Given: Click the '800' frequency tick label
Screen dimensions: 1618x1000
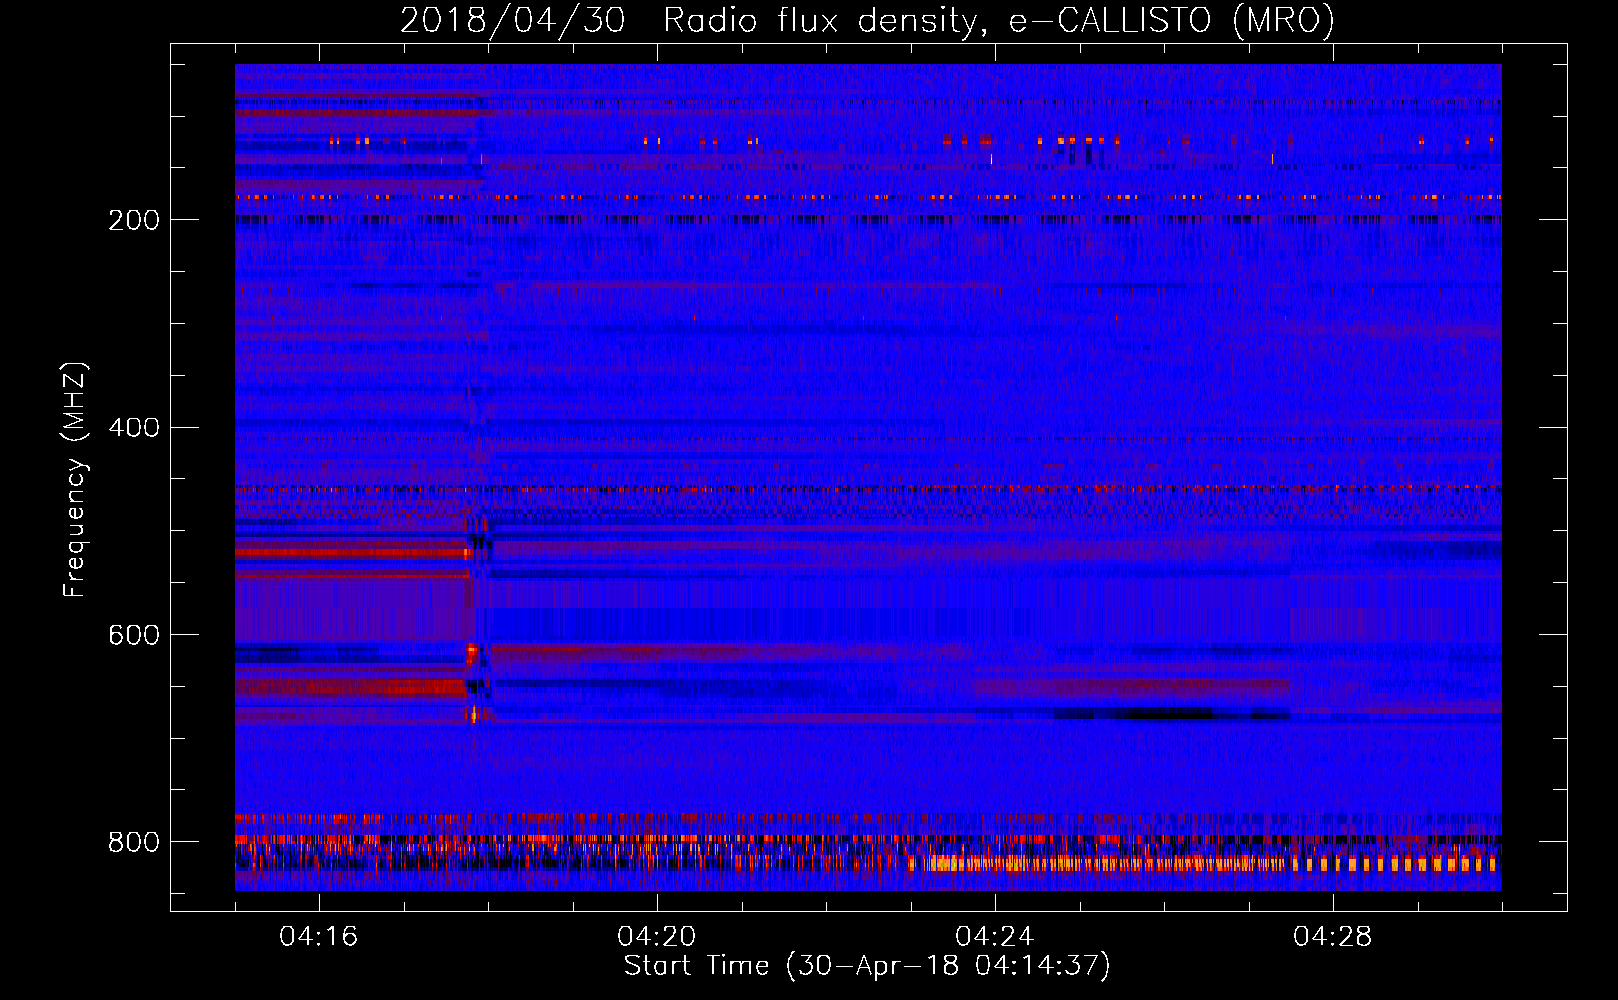Looking at the screenshot, I should [x=134, y=842].
